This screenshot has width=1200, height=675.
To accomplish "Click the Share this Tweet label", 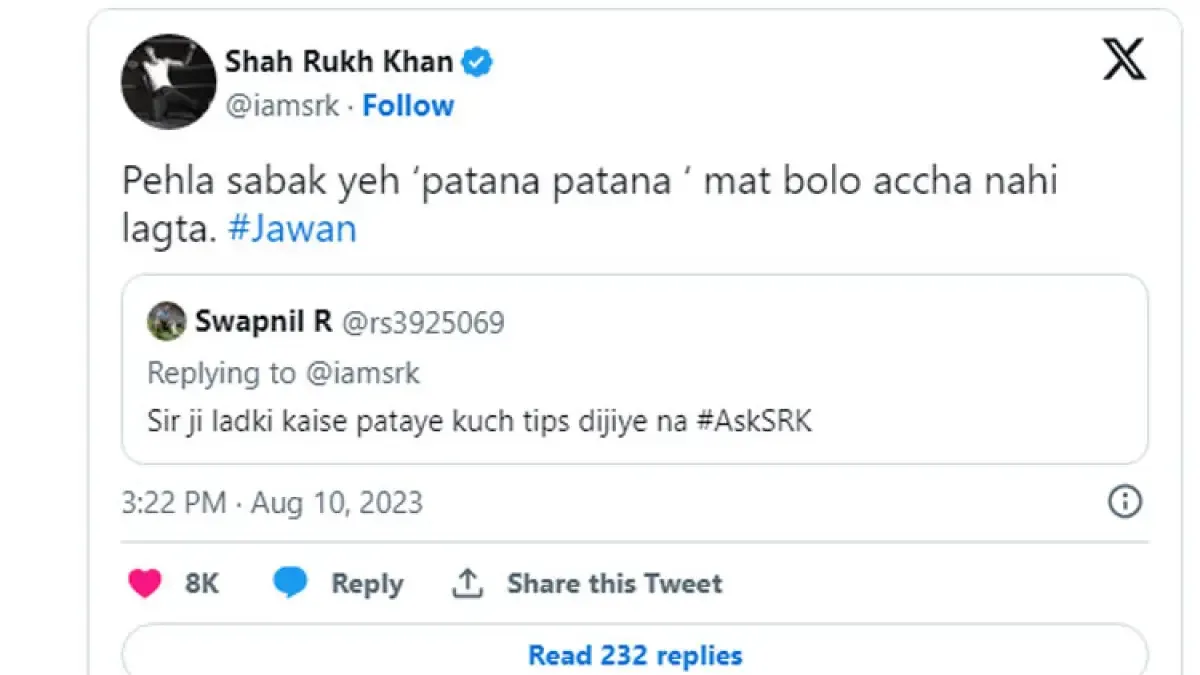I will [615, 583].
